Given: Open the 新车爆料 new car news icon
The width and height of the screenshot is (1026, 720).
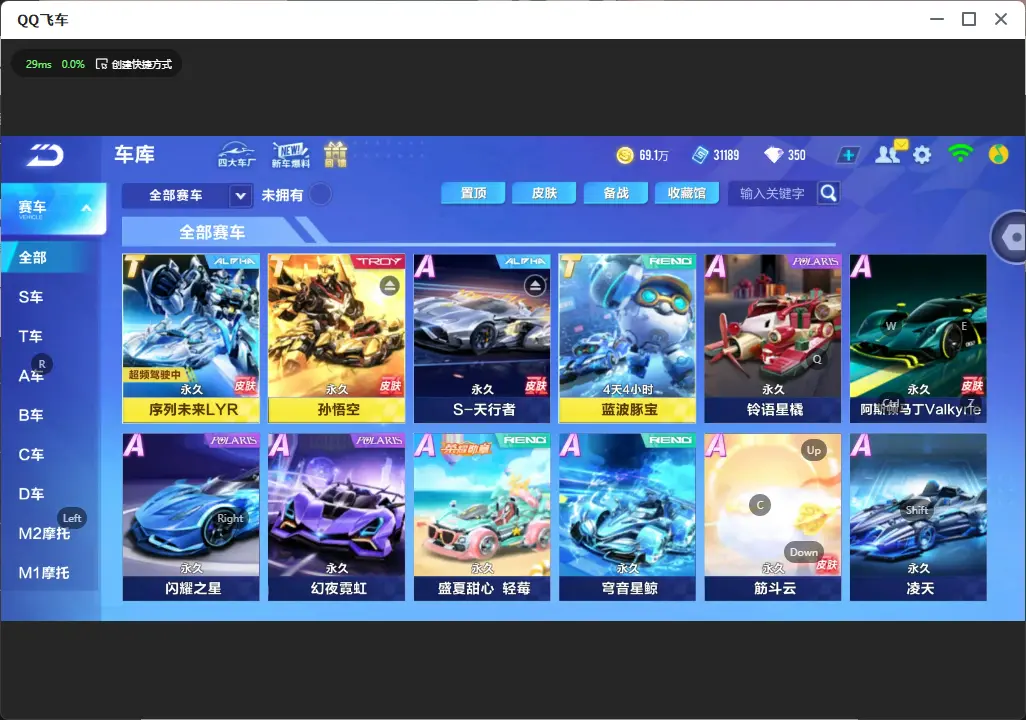Looking at the screenshot, I should [291, 154].
